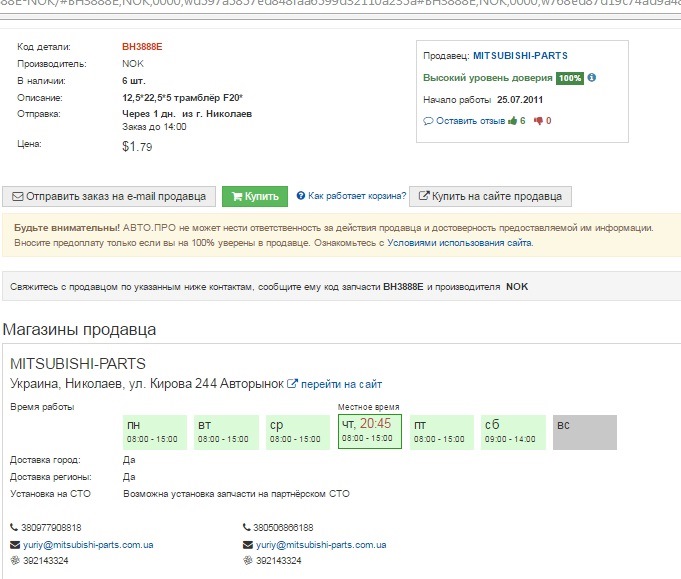Click left ICQ number 392143324
681x579 pixels.
pos(46,561)
